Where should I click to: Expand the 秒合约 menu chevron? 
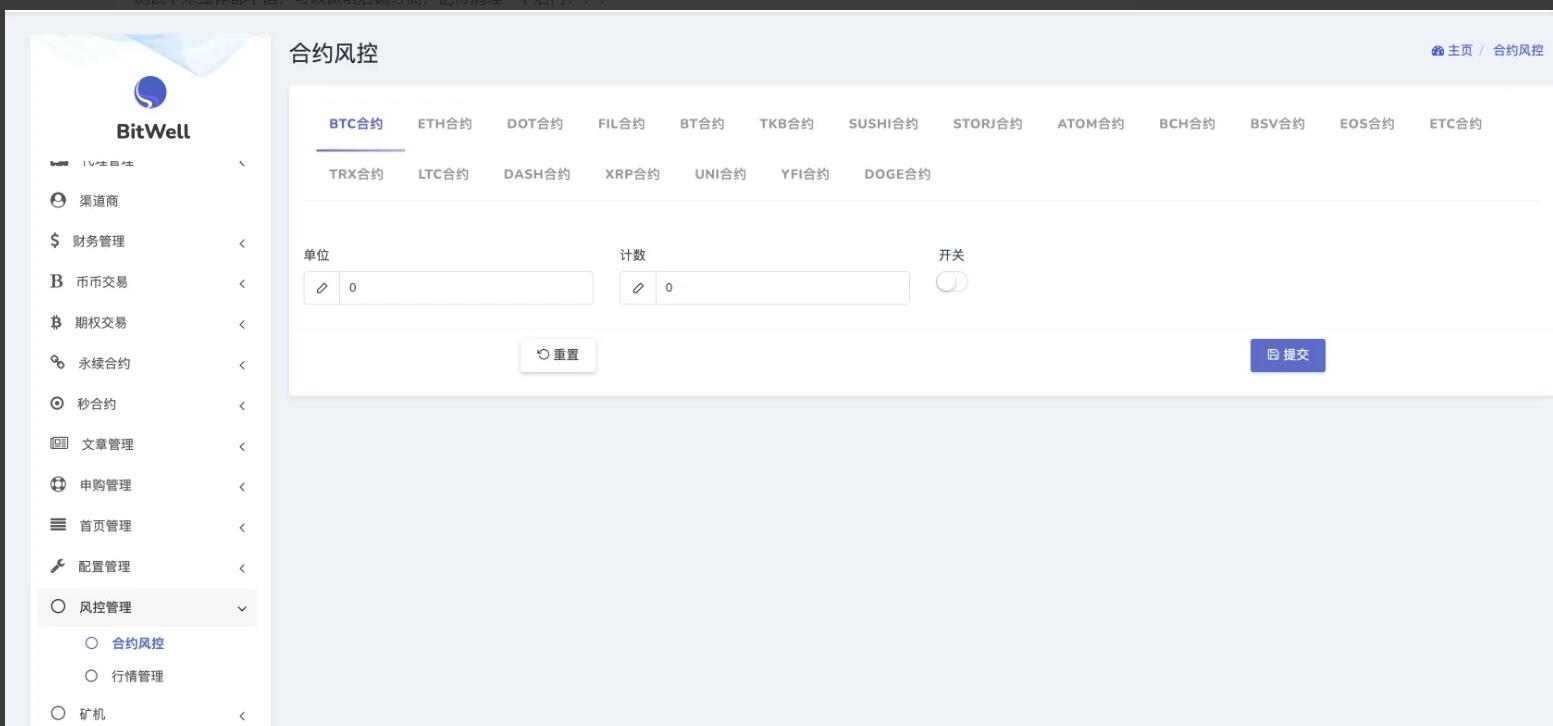tap(242, 406)
